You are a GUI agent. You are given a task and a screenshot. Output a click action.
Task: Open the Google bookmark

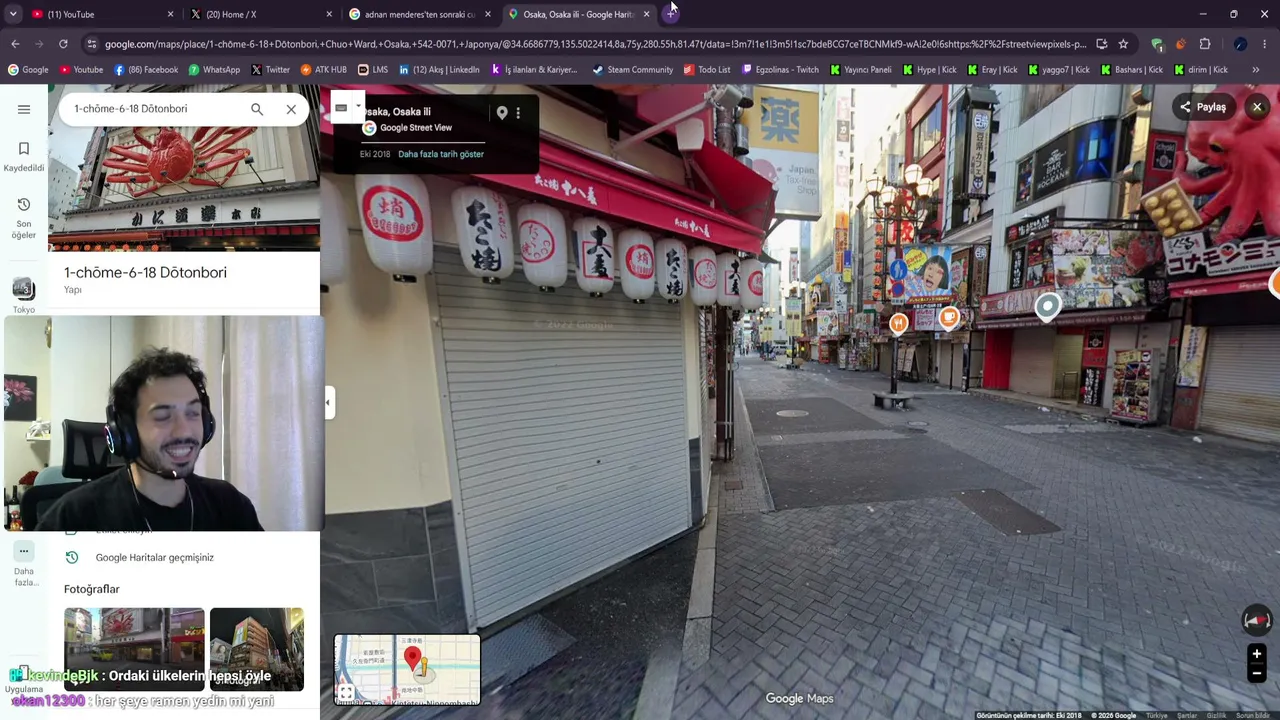click(x=28, y=70)
